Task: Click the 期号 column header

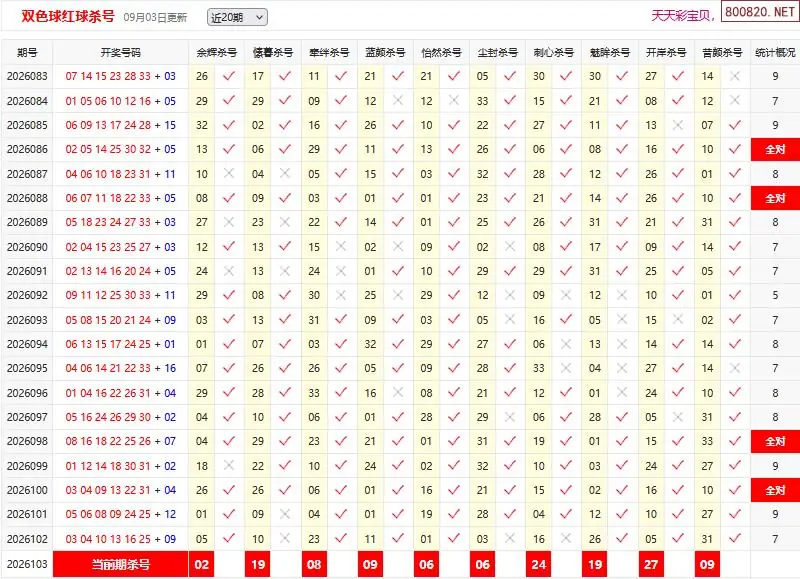Action: [27, 53]
